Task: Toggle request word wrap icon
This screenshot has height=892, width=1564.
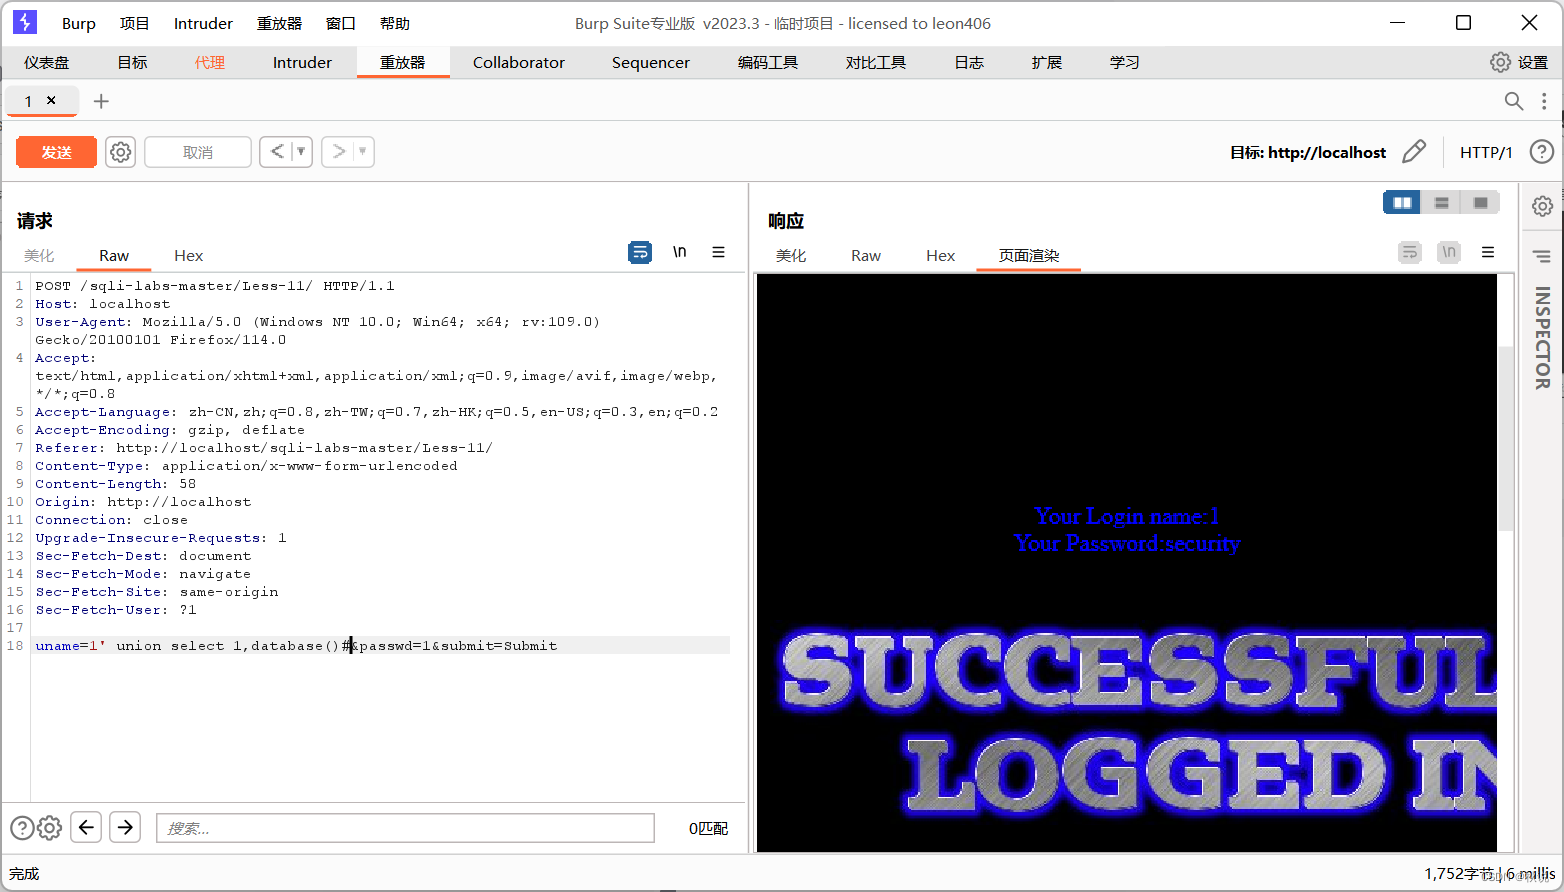Action: pyautogui.click(x=640, y=252)
